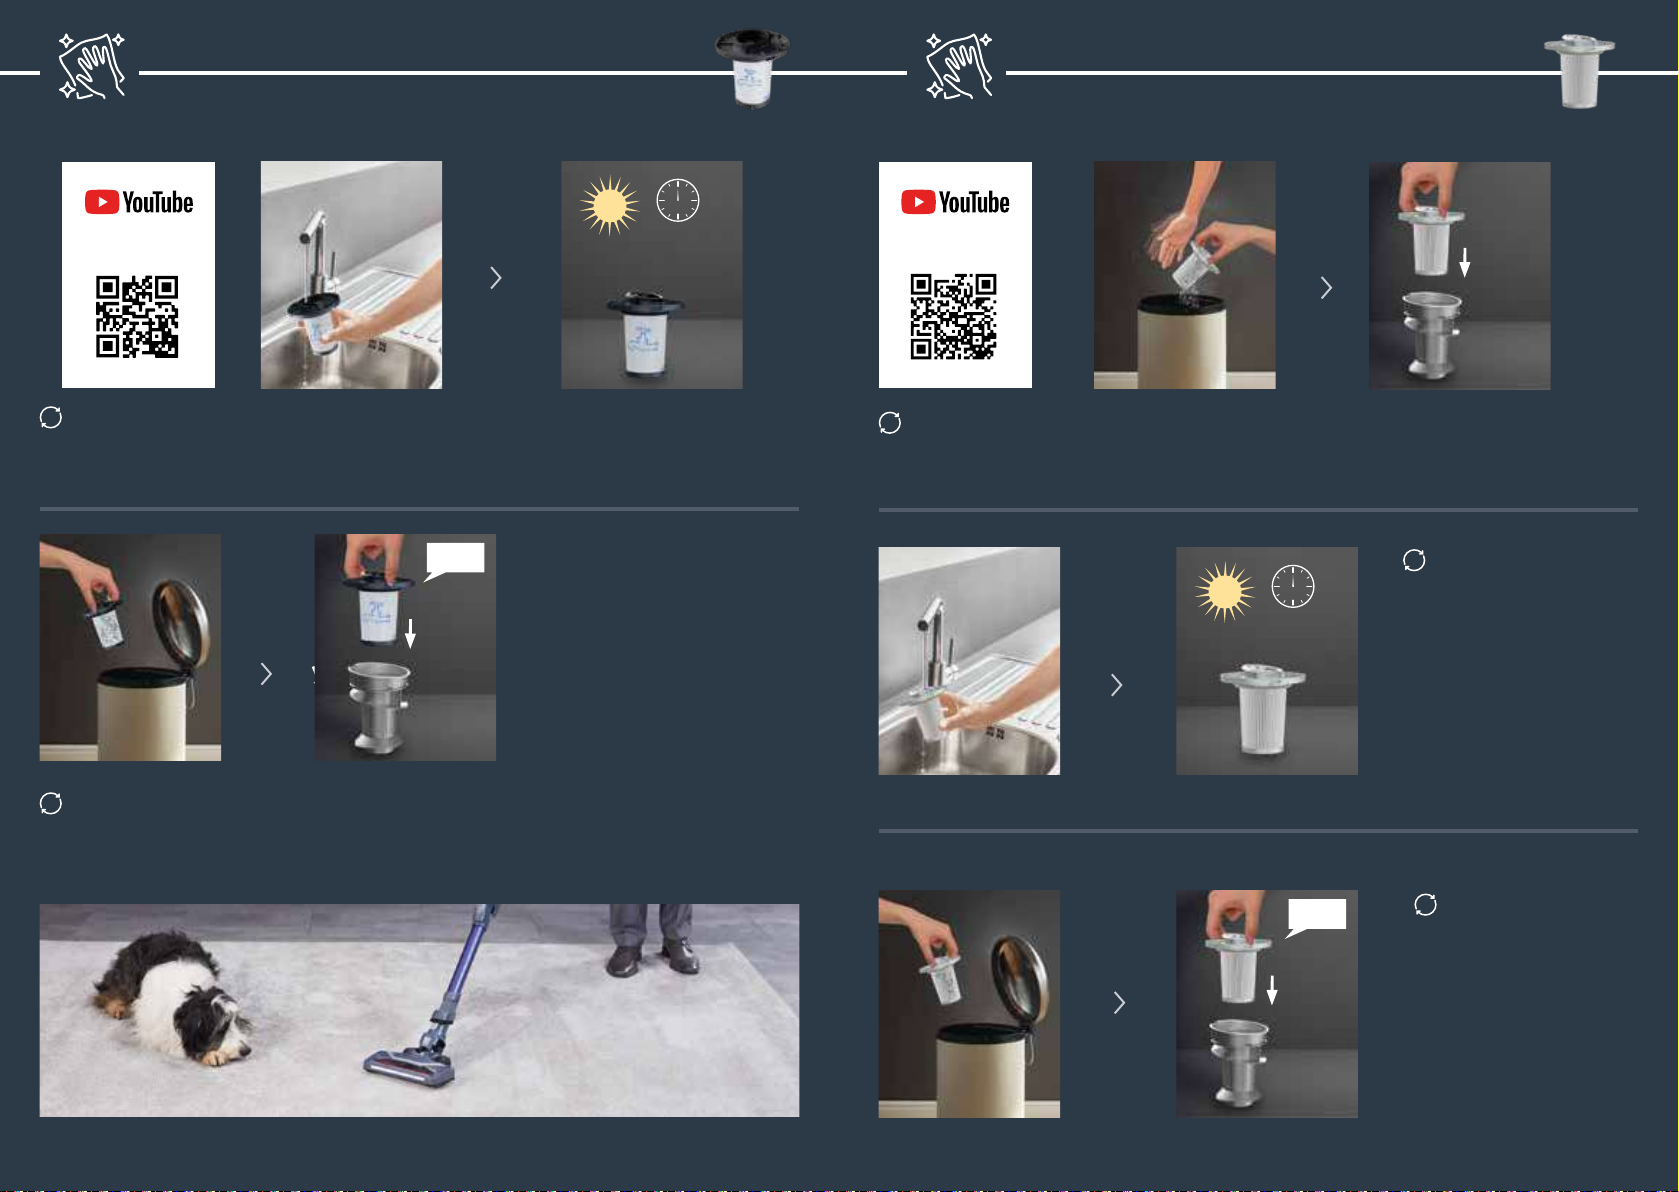The image size is (1679, 1192).
Task: Open the dog and vacuum cleaner photo
Action: click(x=419, y=1010)
